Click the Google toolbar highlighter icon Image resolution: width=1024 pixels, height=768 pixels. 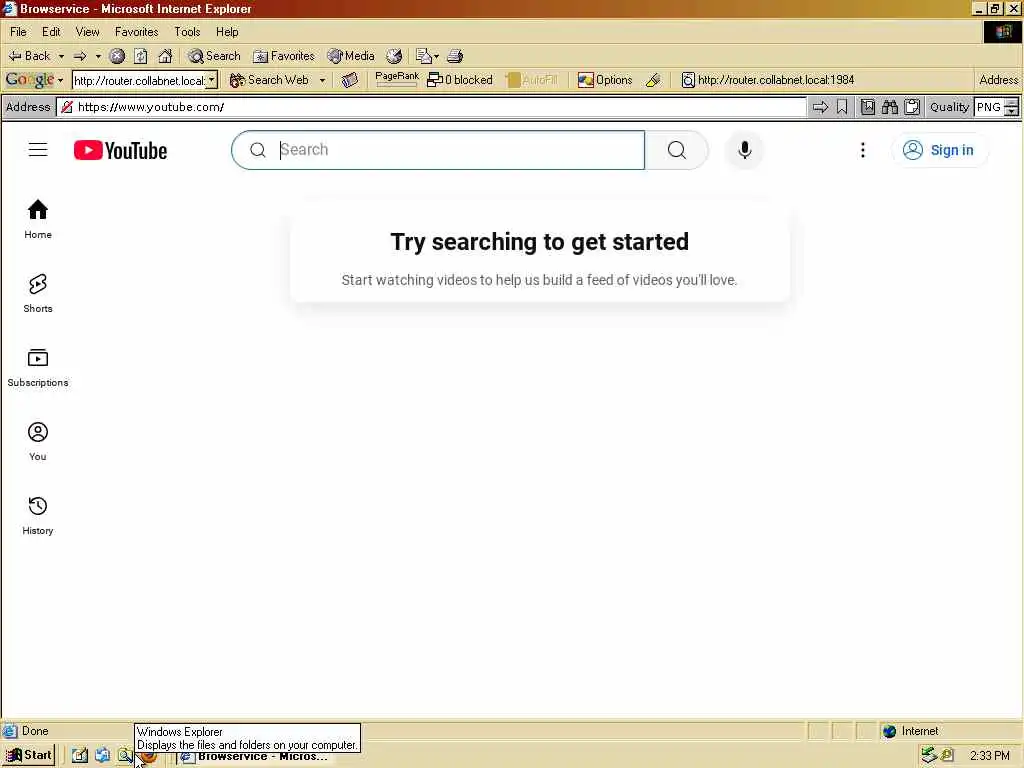(x=653, y=80)
